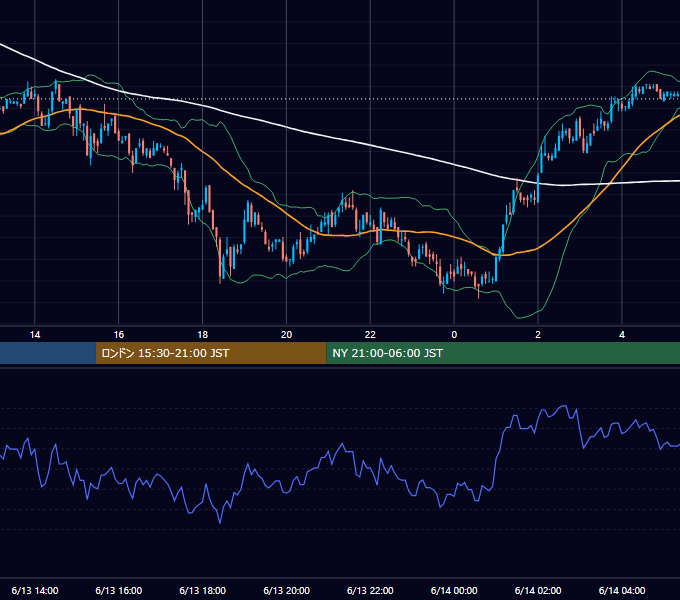Click the 6/14 02:00 date label

[x=538, y=590]
